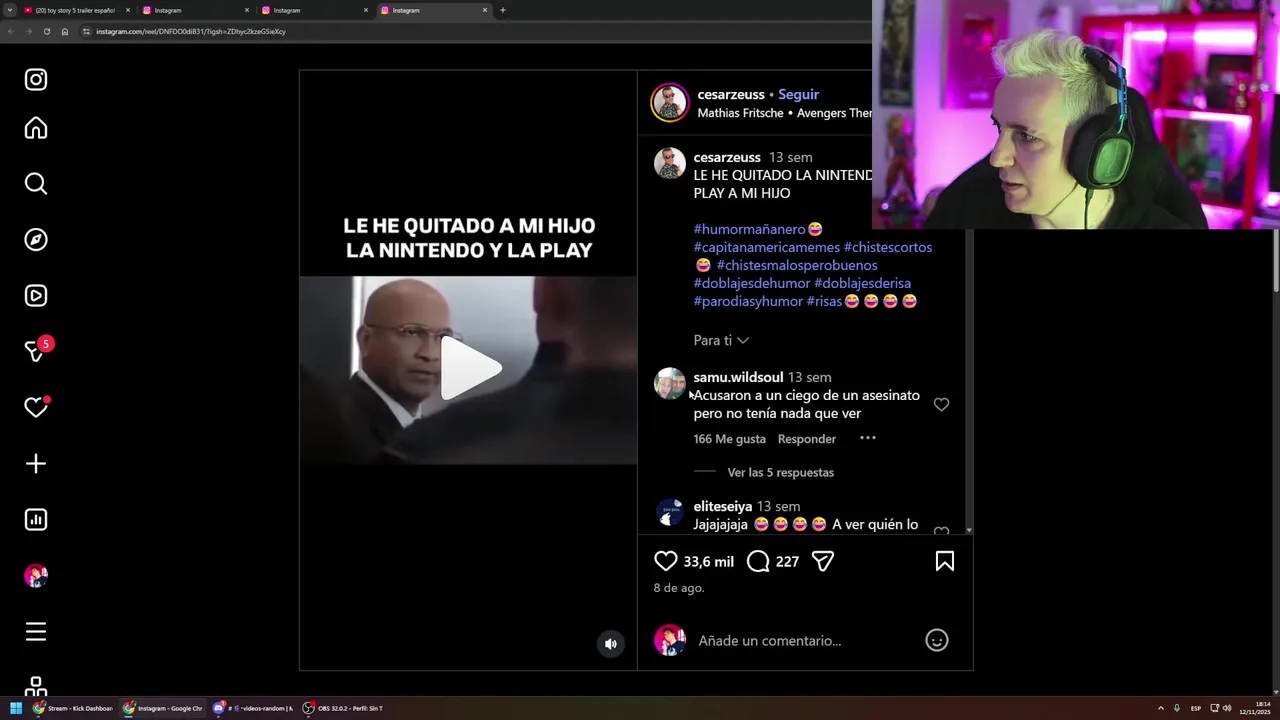Click hashtag #doblajesdehumor
1280x720 pixels.
tap(752, 283)
